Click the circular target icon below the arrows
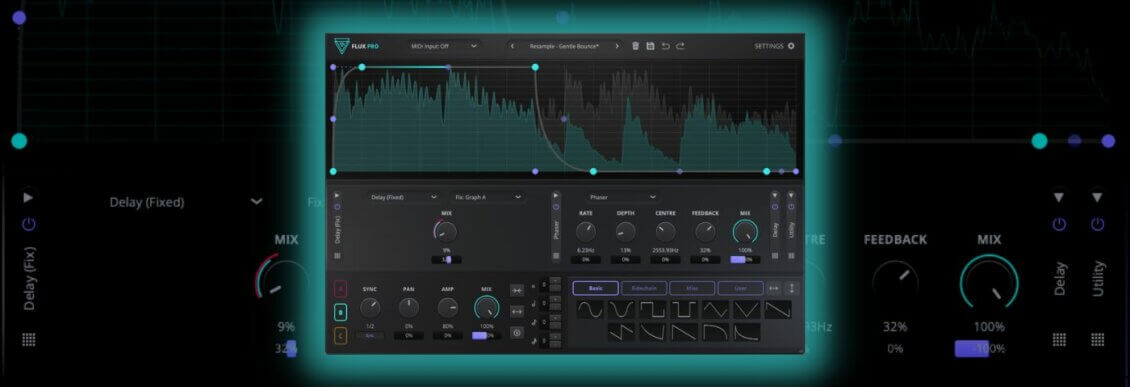The image size is (1130, 387). click(x=517, y=333)
